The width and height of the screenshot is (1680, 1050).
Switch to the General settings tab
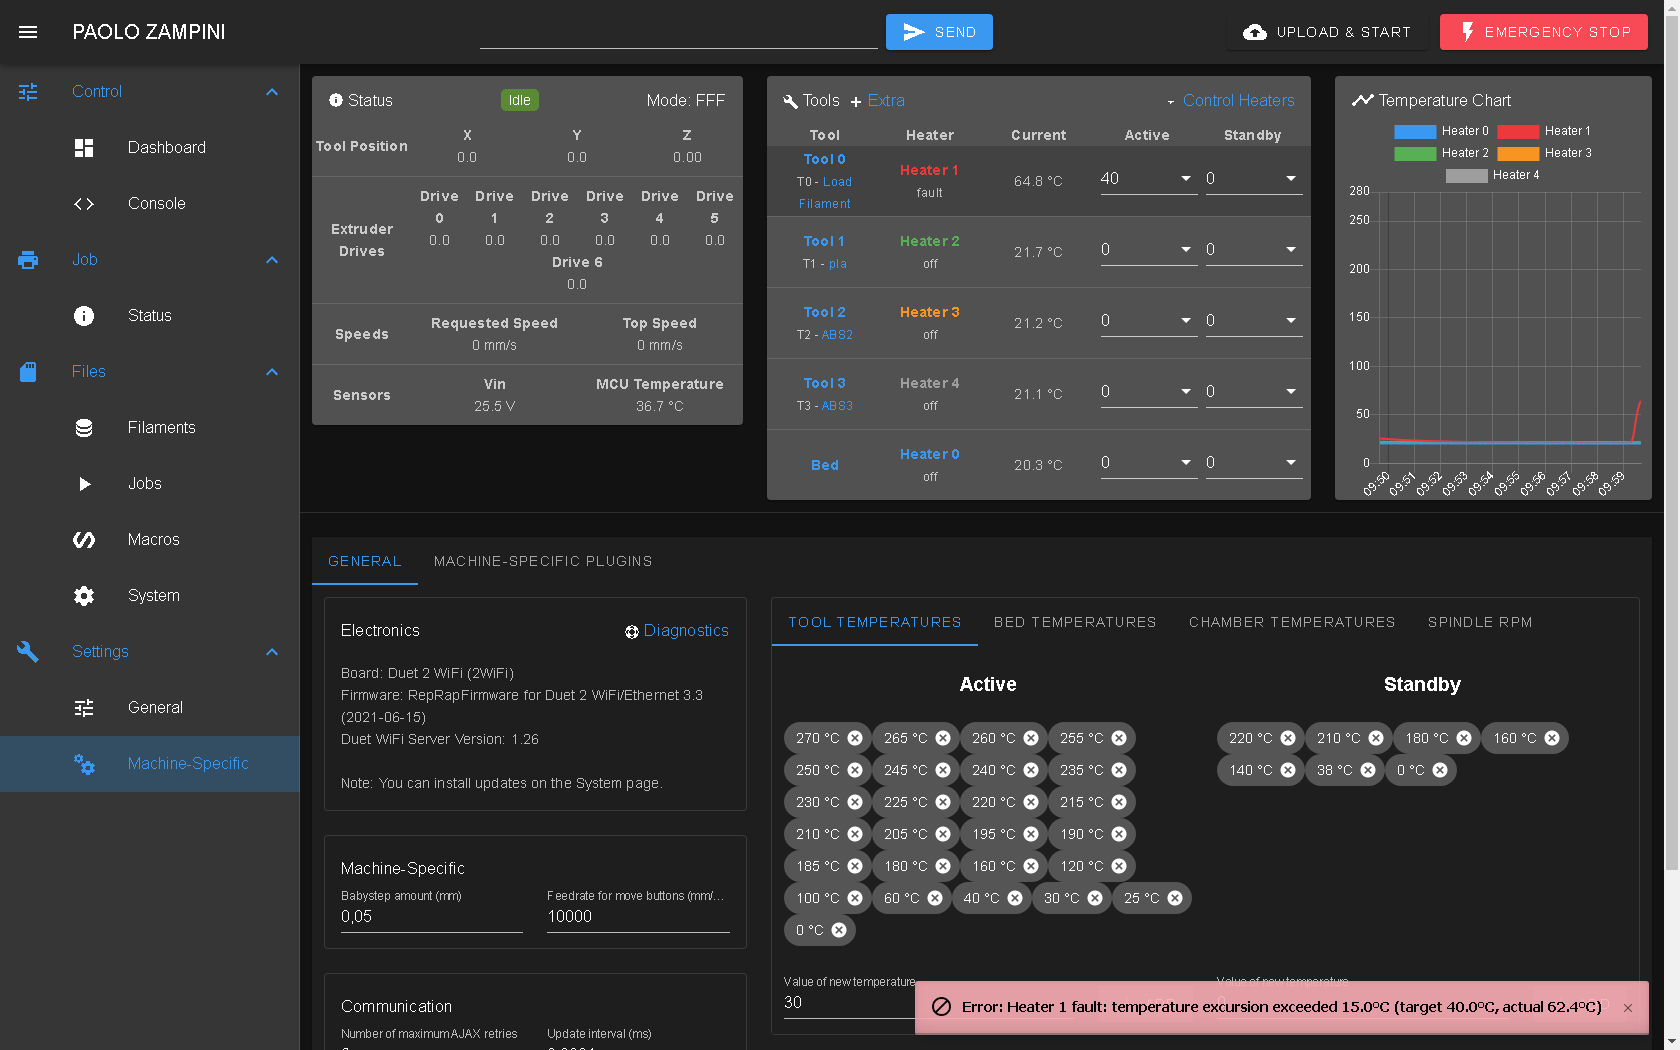coord(365,561)
